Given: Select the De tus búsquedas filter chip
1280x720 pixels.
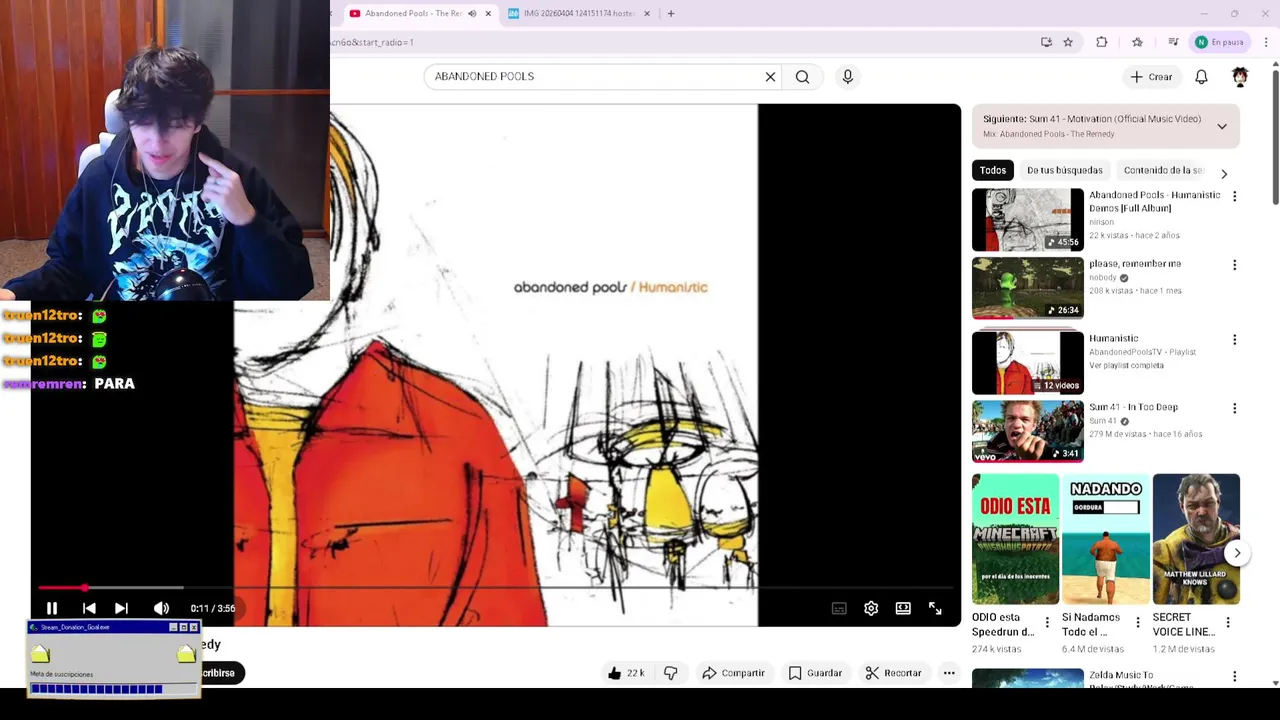Looking at the screenshot, I should 1064,170.
